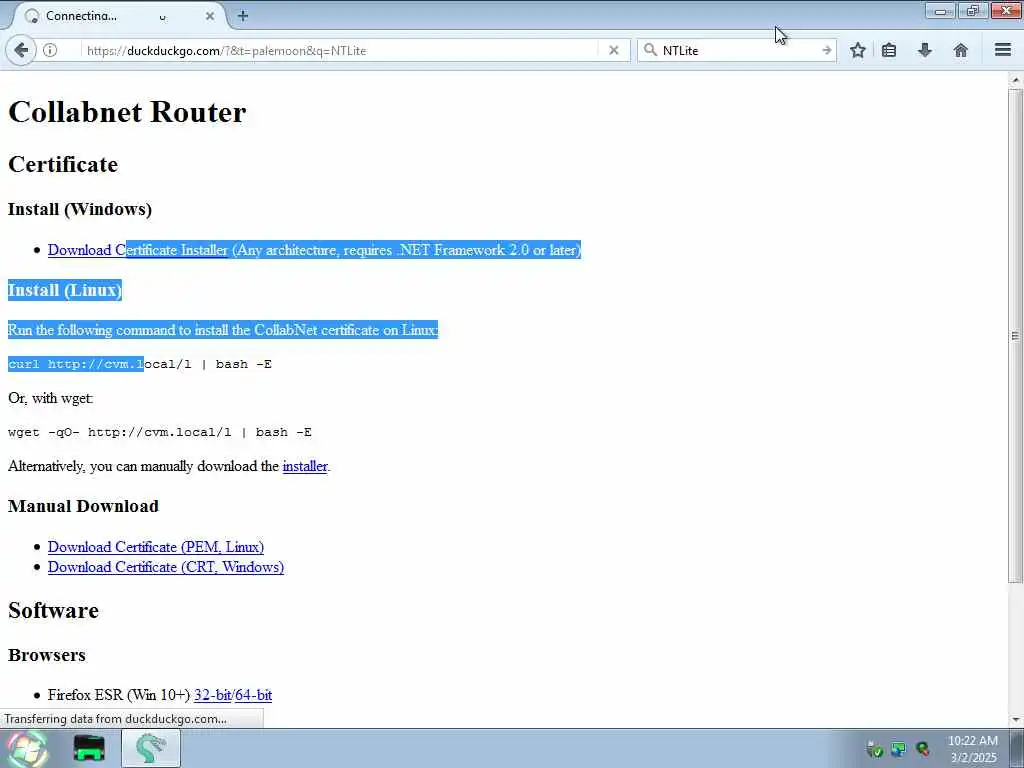Click the scrollbar up arrow
Screen dimensions: 1024x768
(x=1016, y=80)
